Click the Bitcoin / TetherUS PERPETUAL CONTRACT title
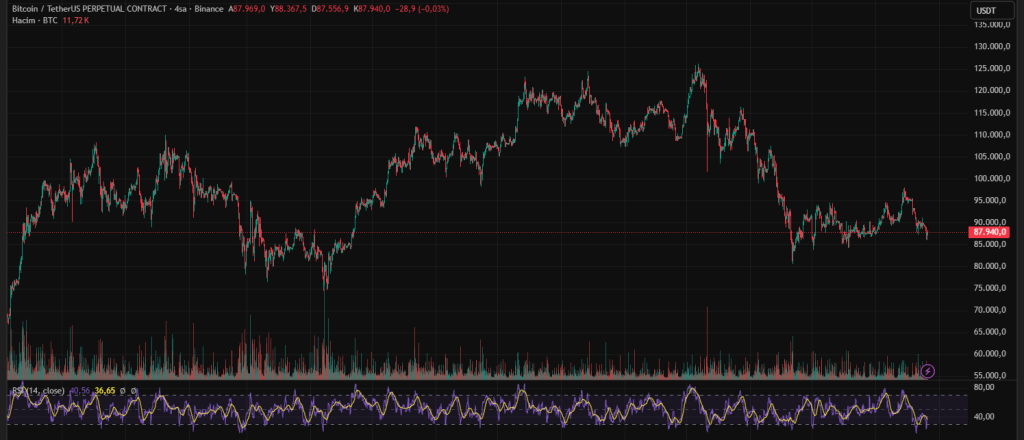The height and width of the screenshot is (440, 1024). pyautogui.click(x=84, y=8)
